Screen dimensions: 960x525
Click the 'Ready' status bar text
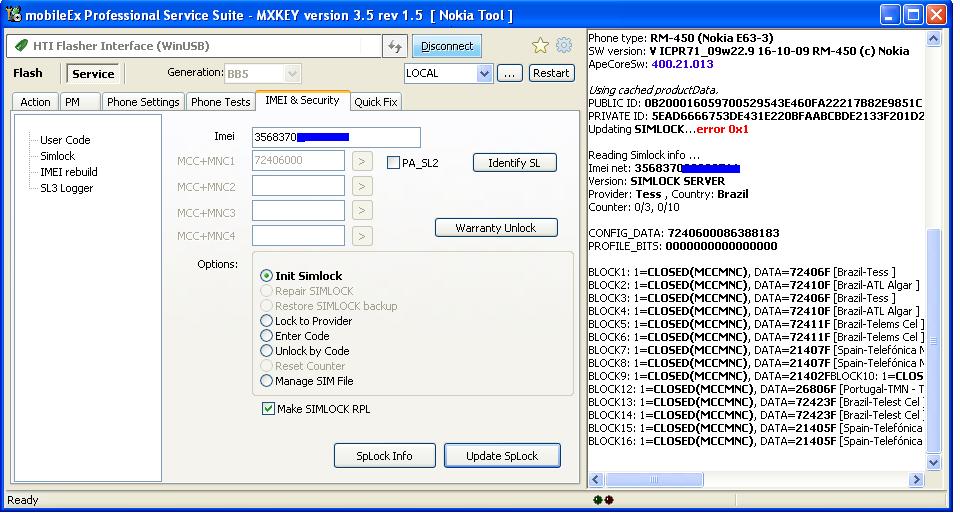click(x=23, y=500)
